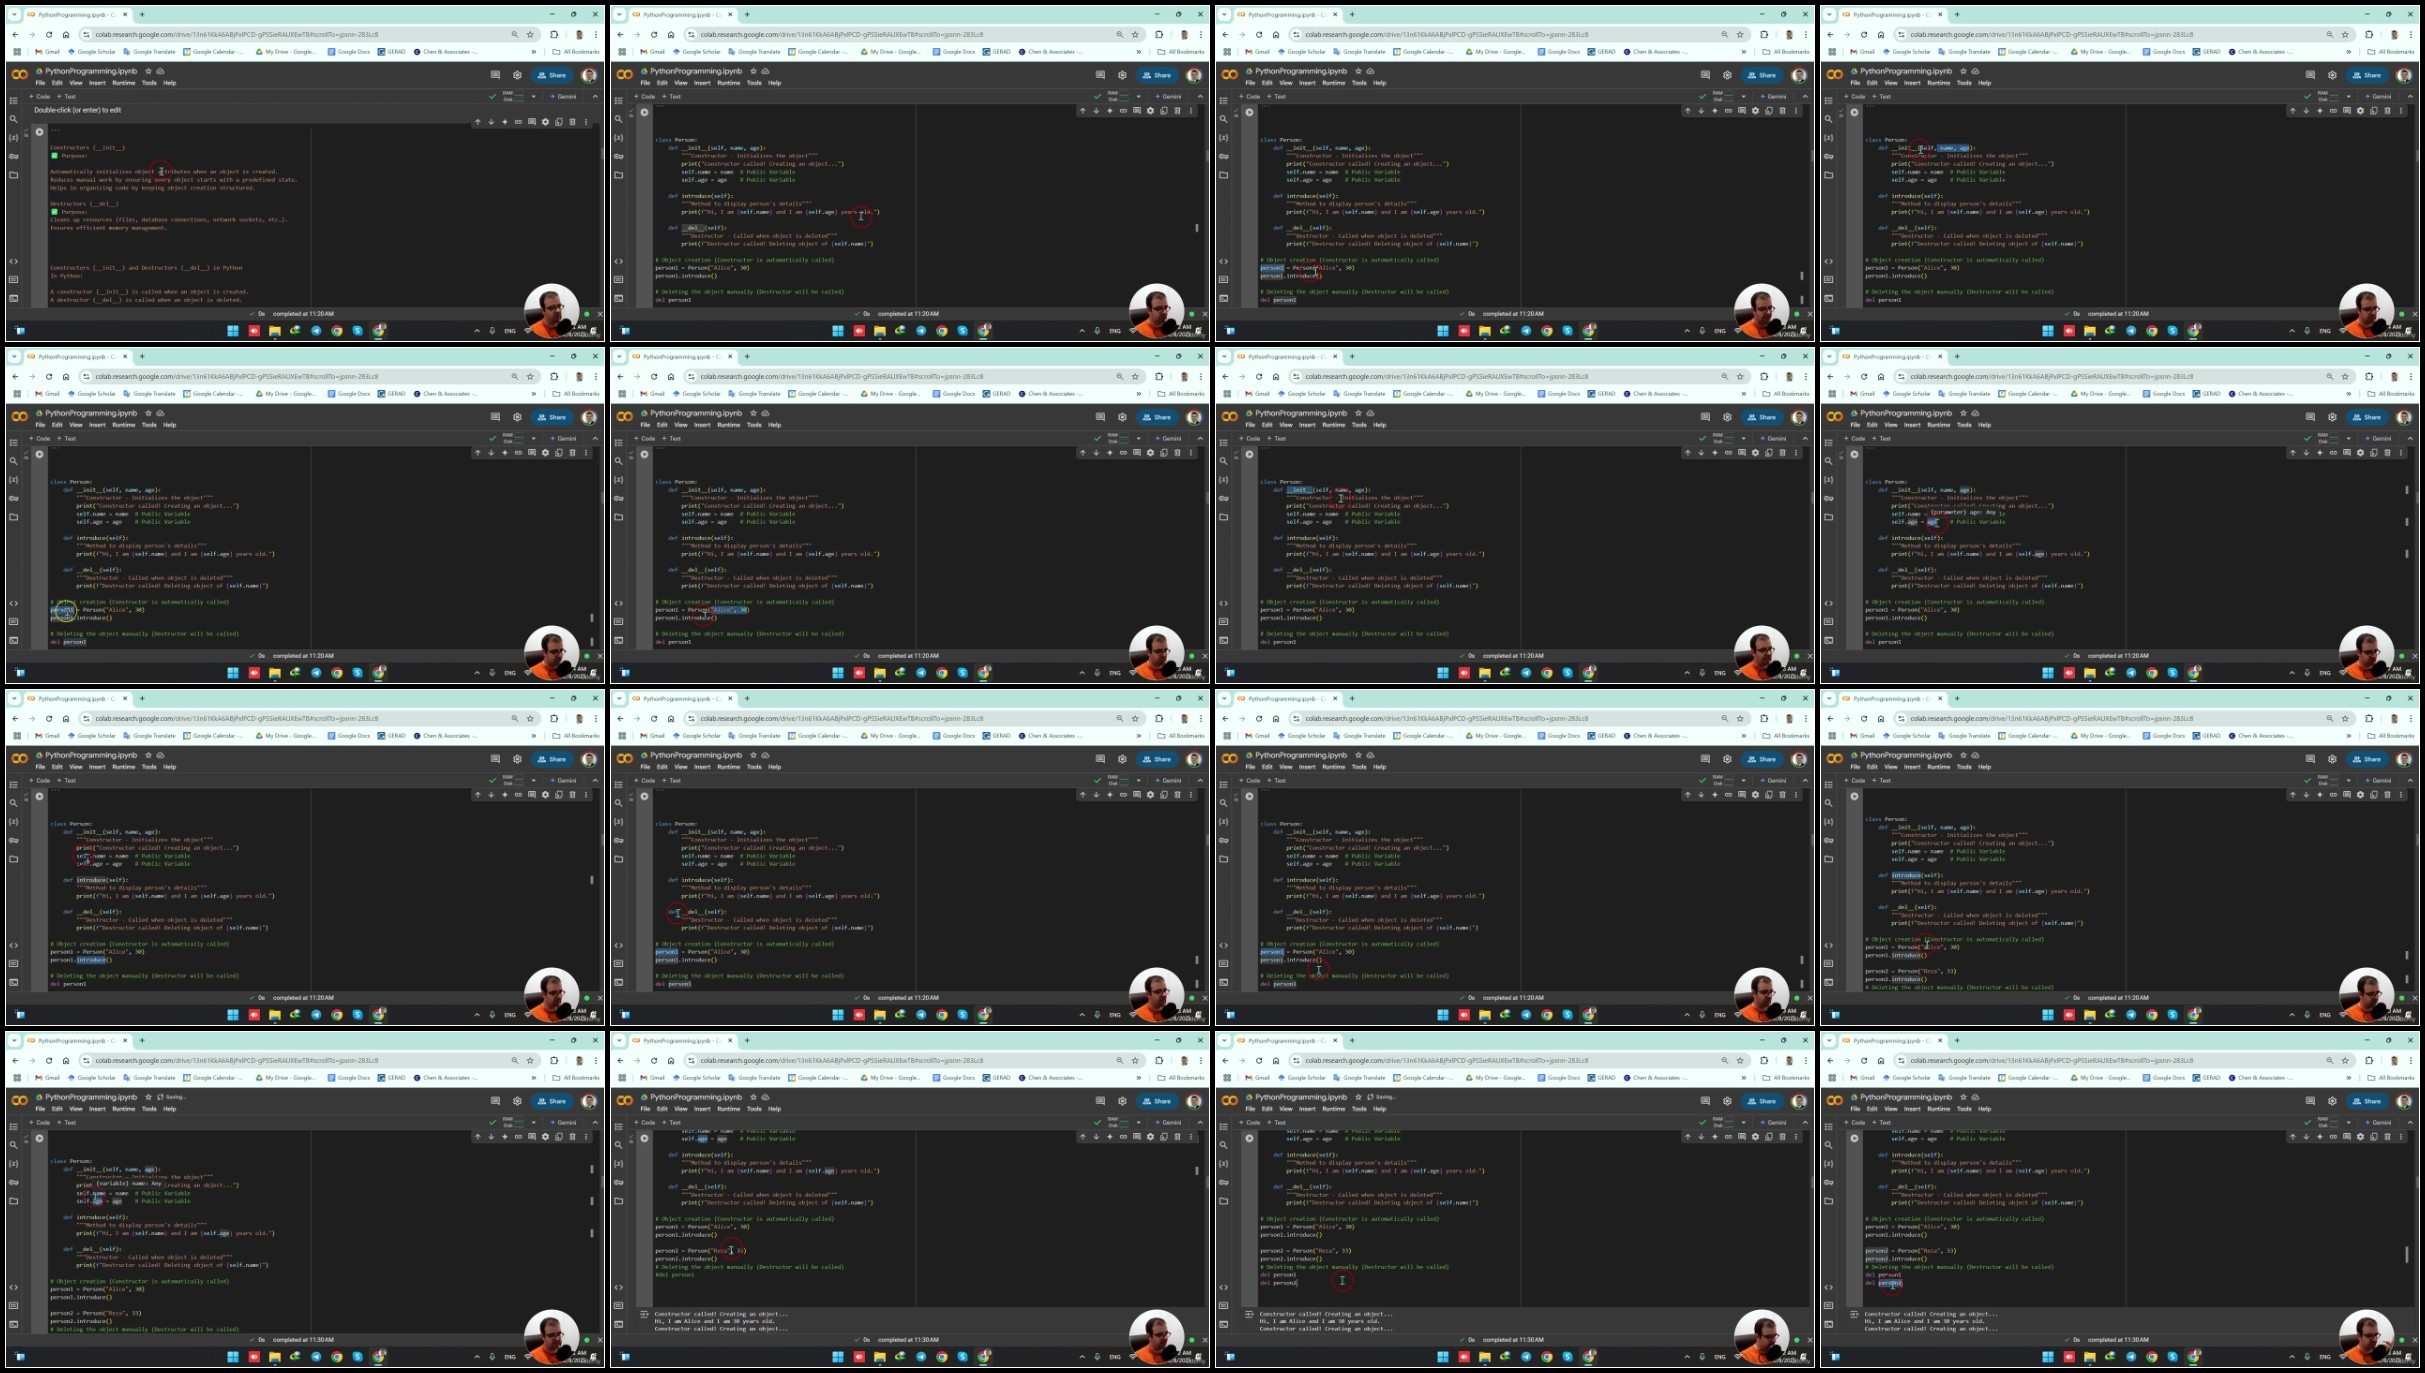Open Runtime menu in 'Double-click to edit' frame
The image size is (2425, 1373).
coord(123,83)
